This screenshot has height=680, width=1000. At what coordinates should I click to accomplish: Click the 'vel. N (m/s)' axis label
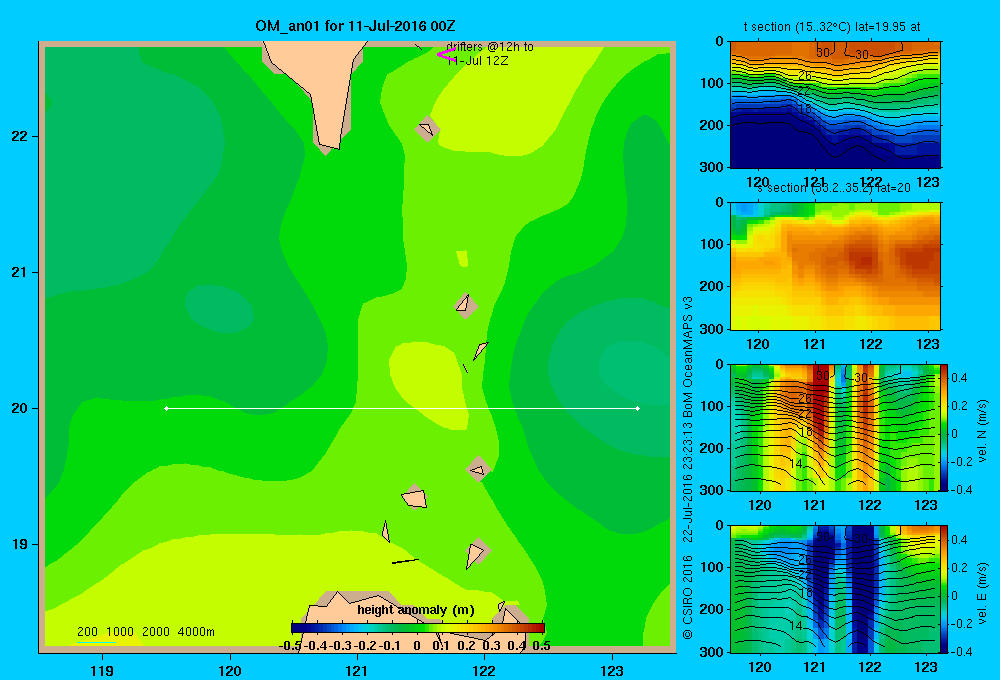click(982, 431)
